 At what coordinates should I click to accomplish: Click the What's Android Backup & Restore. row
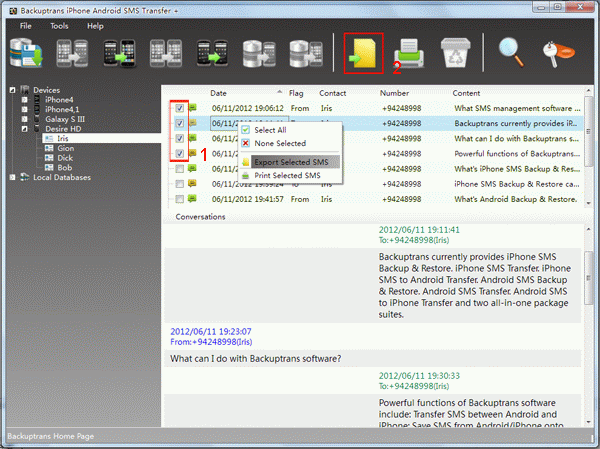tap(376, 199)
